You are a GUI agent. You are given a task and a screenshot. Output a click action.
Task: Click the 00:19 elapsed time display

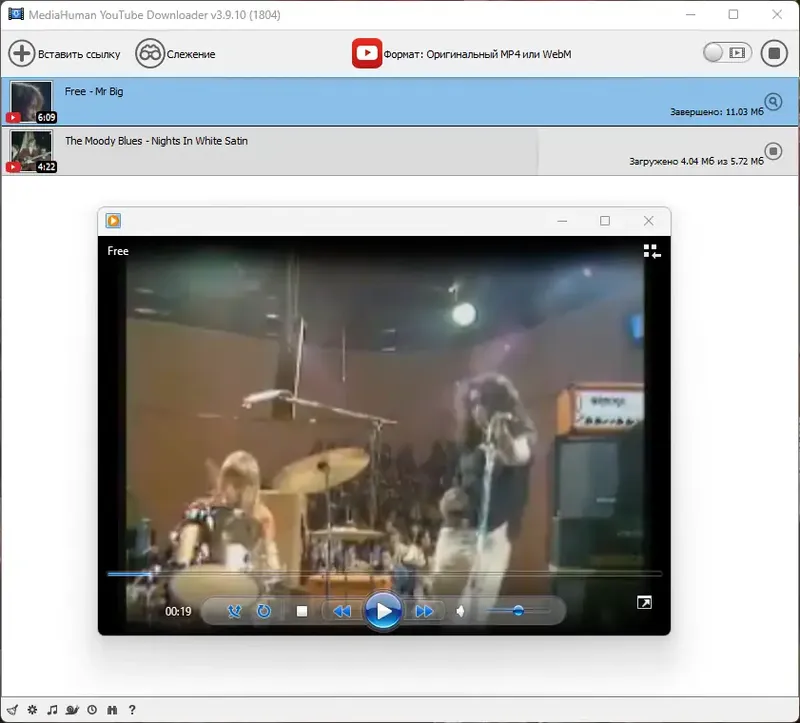(x=178, y=611)
